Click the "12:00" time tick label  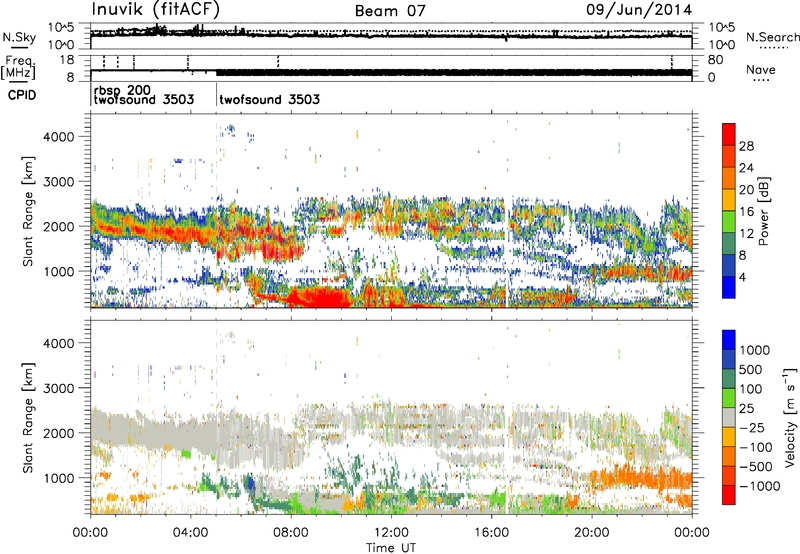pyautogui.click(x=391, y=533)
